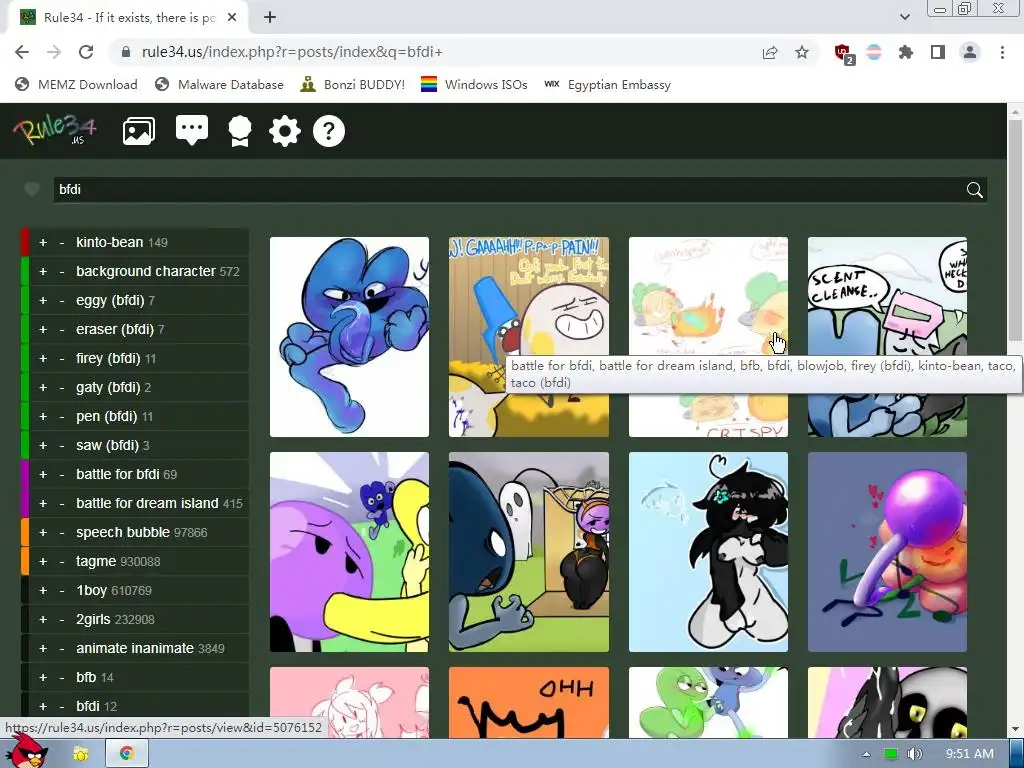Add bfdi tag with its plus

click(x=43, y=707)
